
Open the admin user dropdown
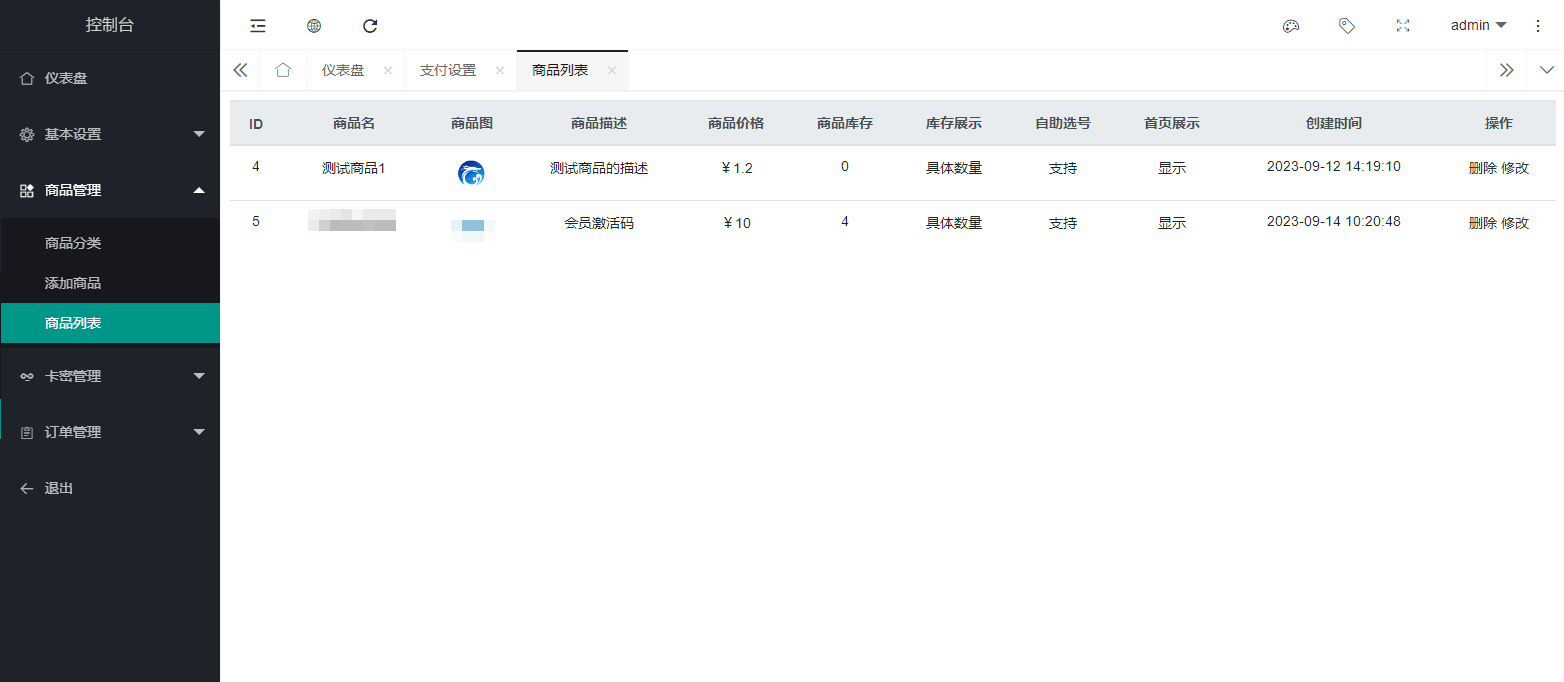tap(1478, 26)
